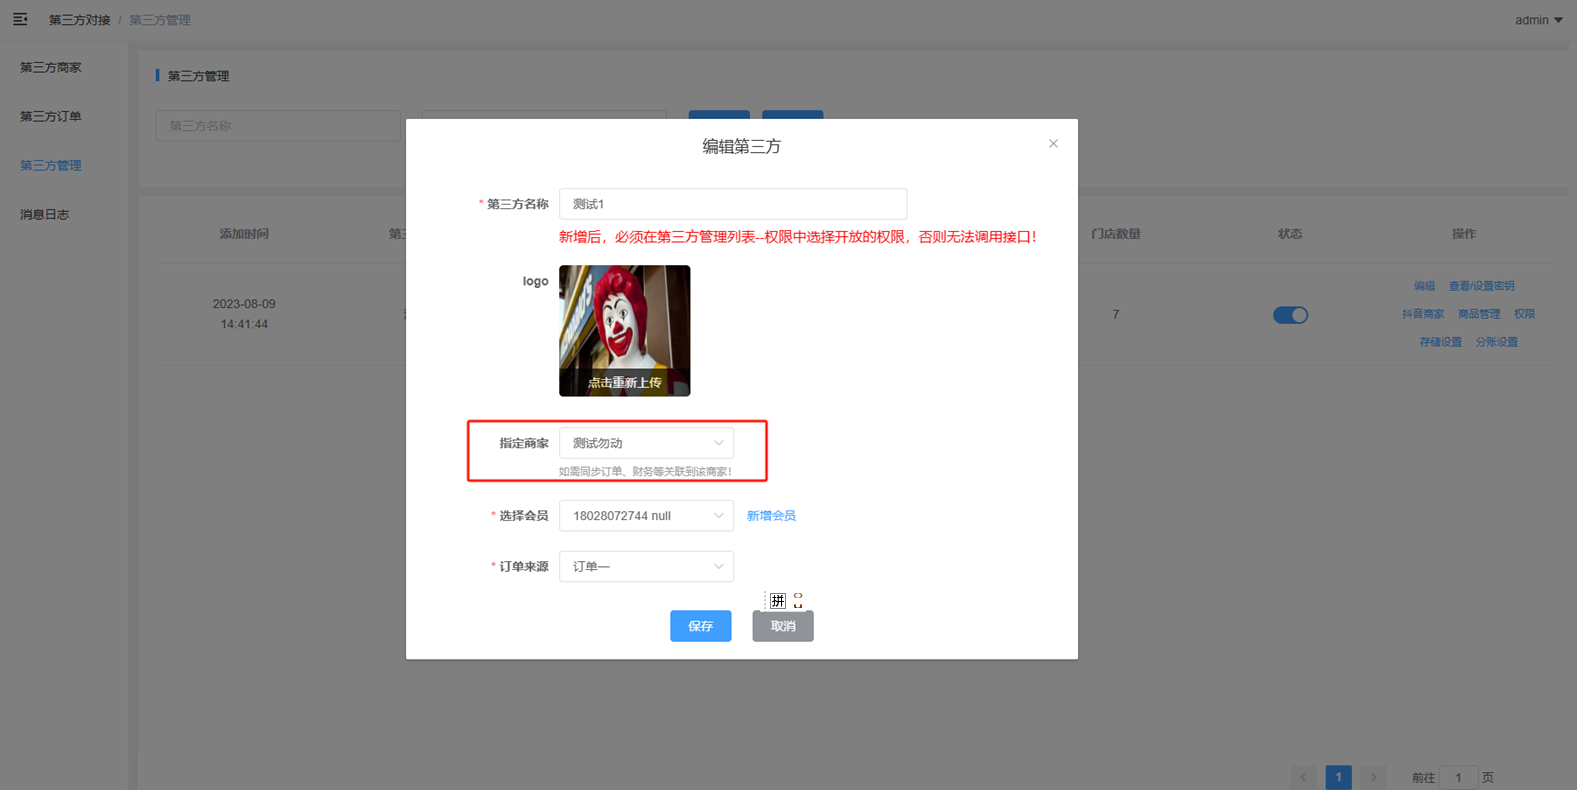This screenshot has width=1577, height=790.
Task: Save the form with 保存 button
Action: [x=701, y=626]
